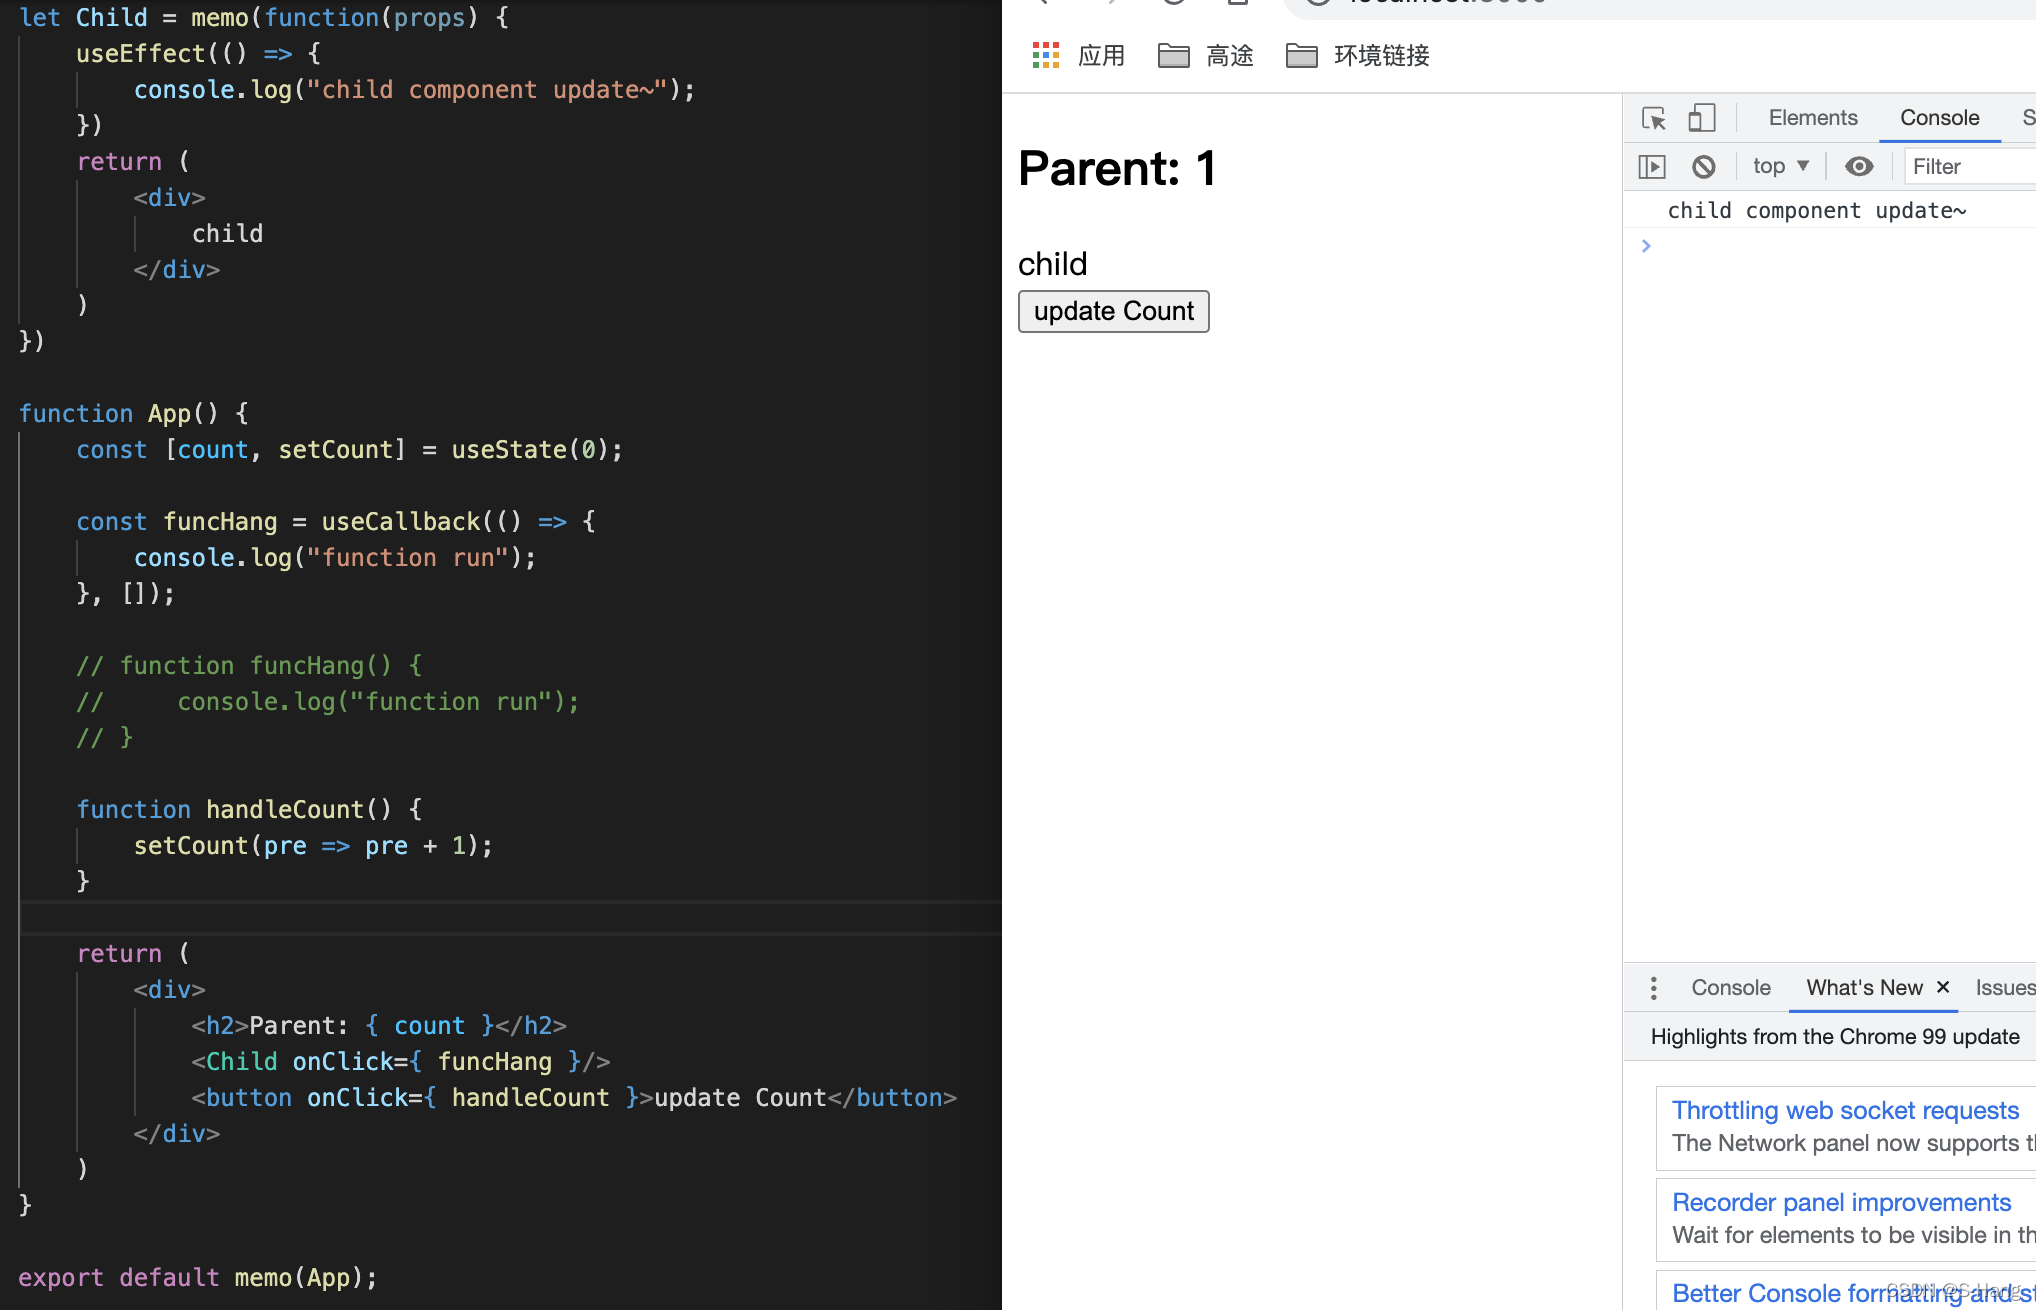Open the 应用 apps bookmark

[x=1078, y=56]
